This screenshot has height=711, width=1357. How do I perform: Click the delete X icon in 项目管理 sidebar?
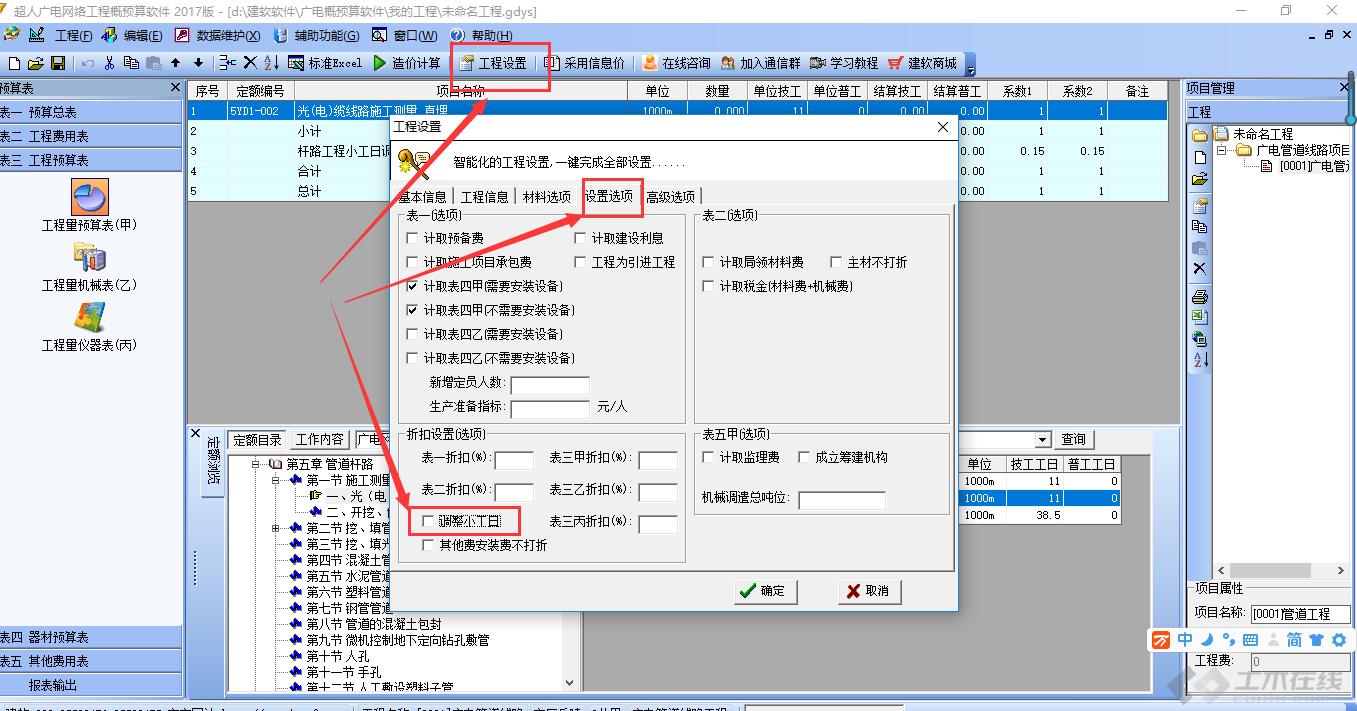(x=1199, y=269)
